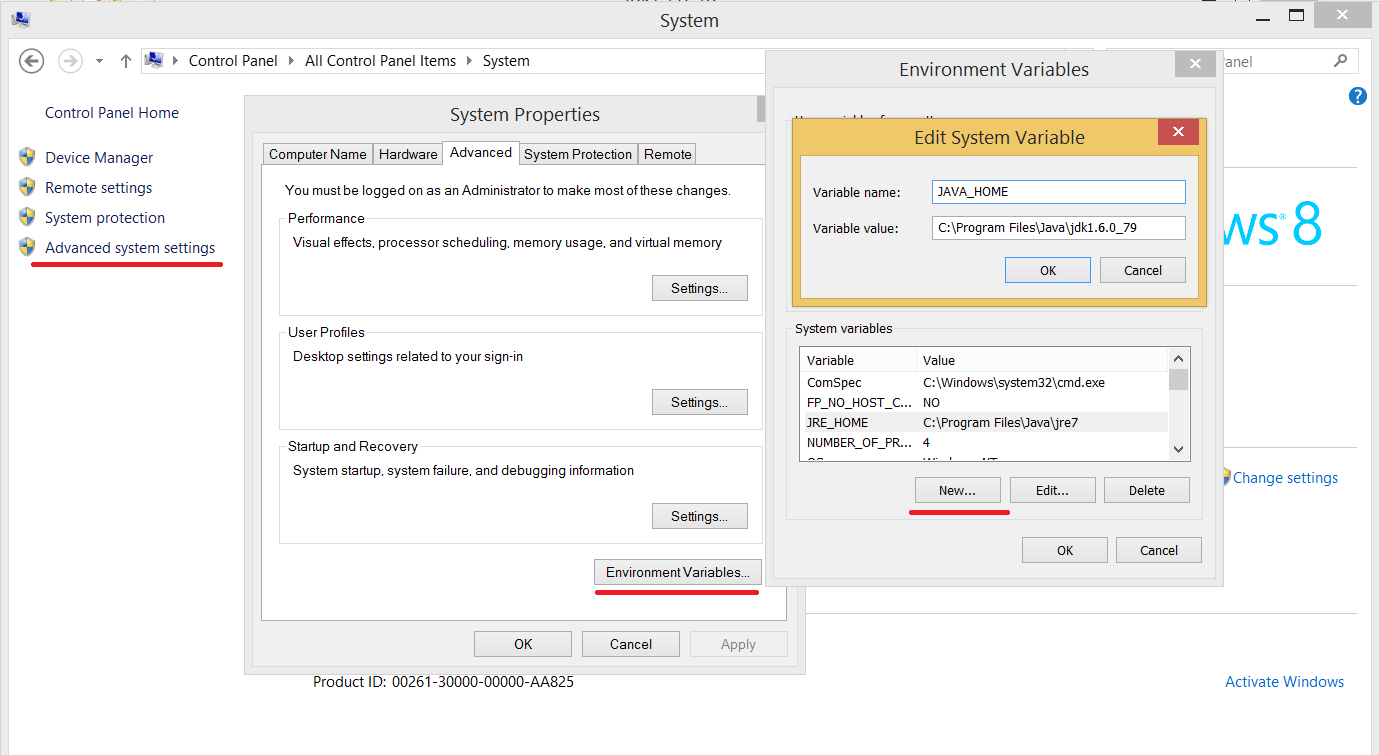Click the Device Manager shield icon
Image resolution: width=1380 pixels, height=755 pixels.
coord(27,157)
